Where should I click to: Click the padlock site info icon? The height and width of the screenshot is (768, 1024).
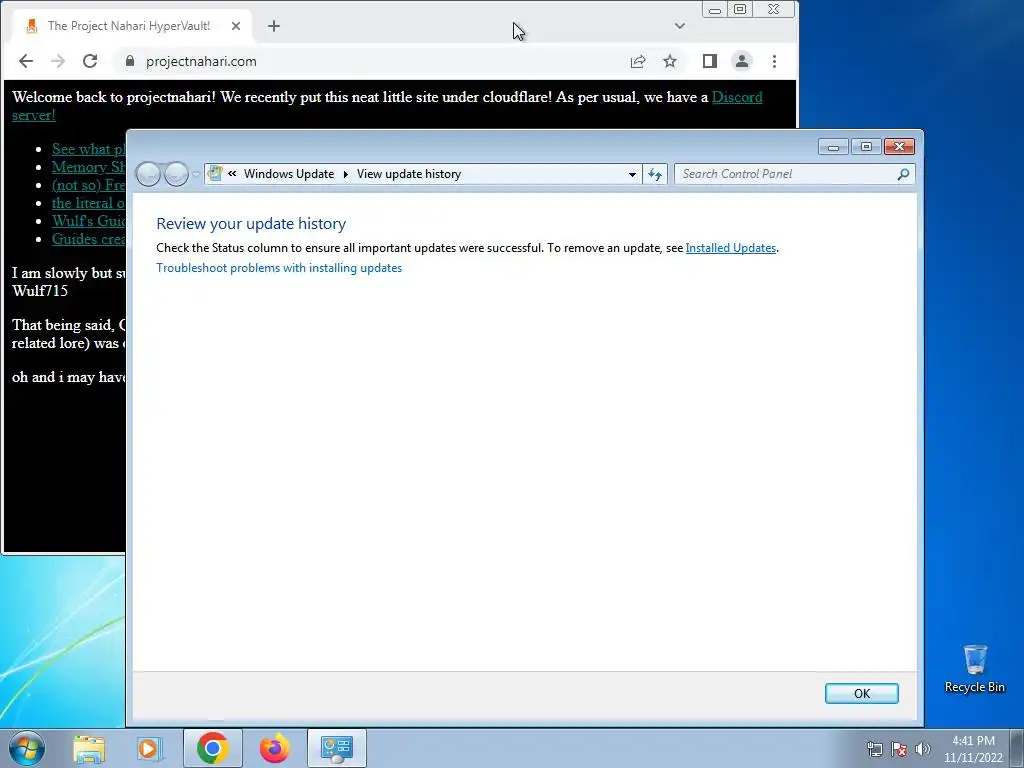pyautogui.click(x=129, y=61)
